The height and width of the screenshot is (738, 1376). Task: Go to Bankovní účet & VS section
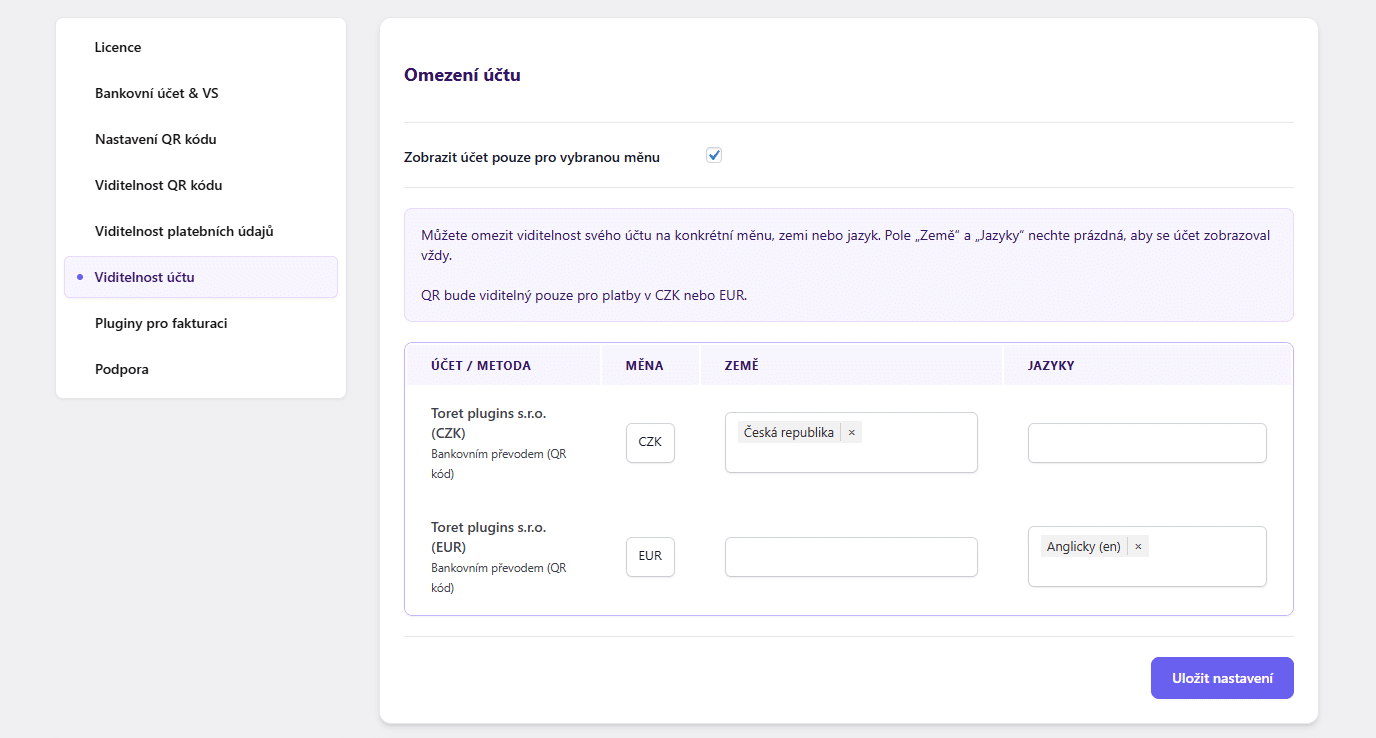pos(156,93)
